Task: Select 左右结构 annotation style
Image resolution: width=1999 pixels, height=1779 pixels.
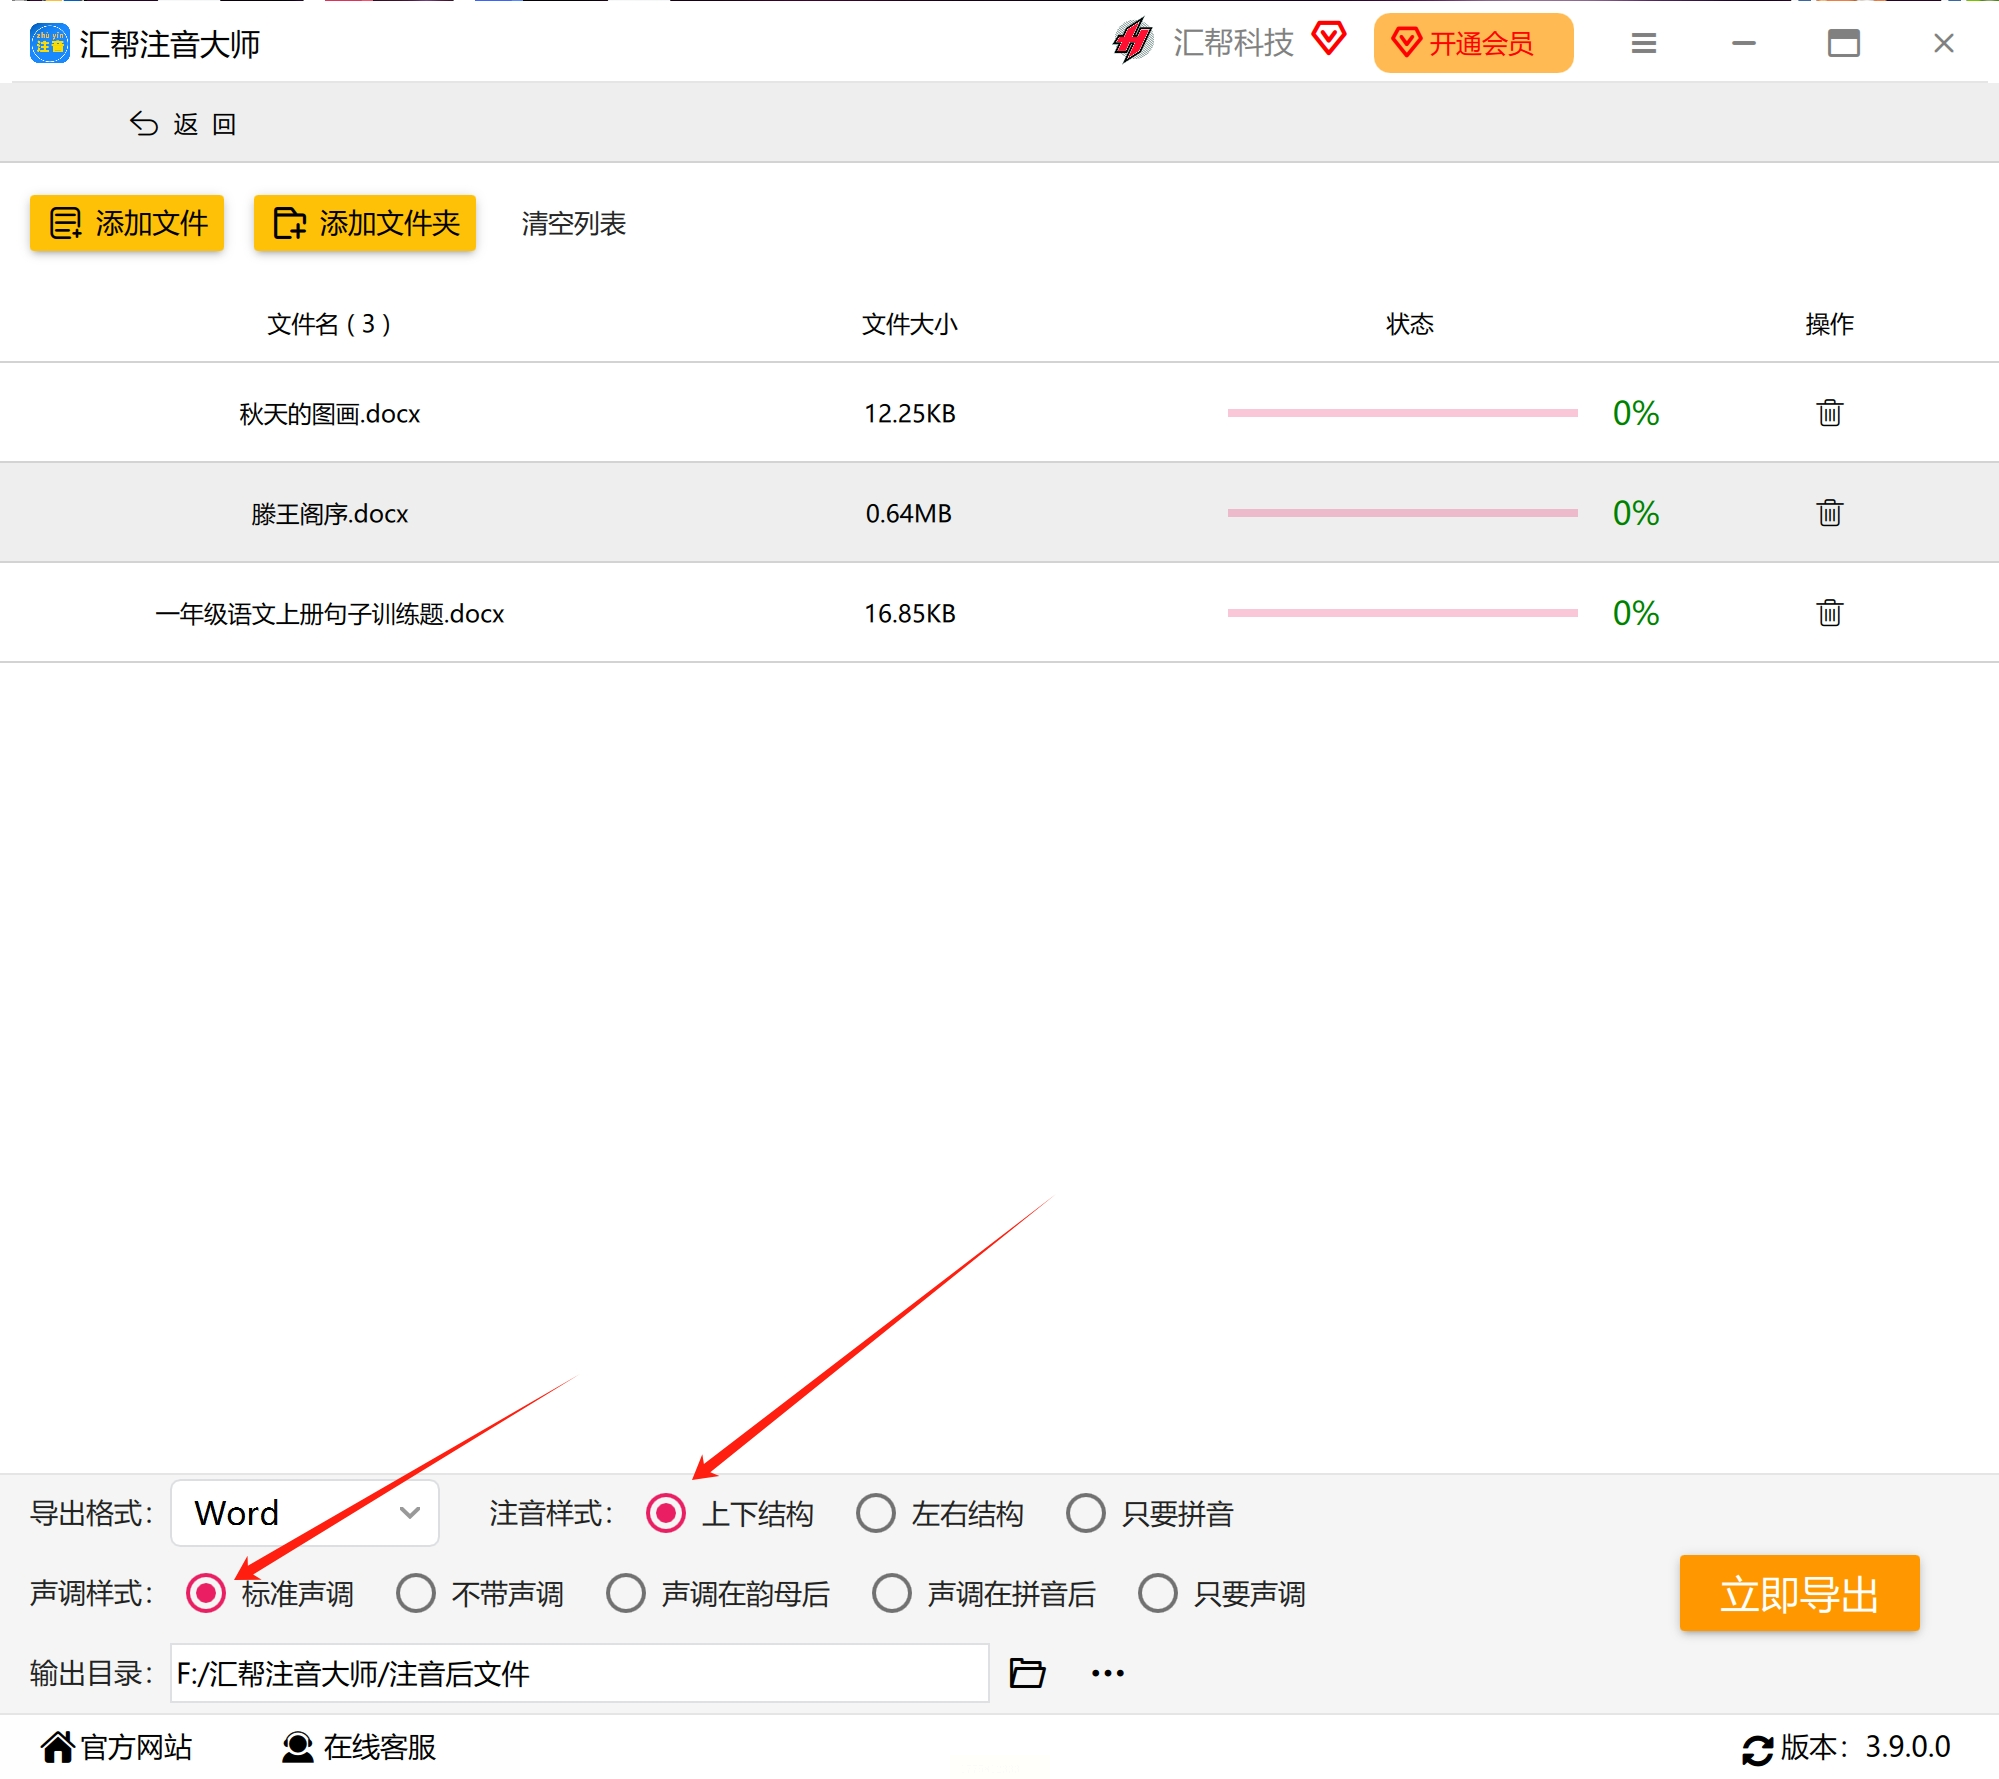Action: (x=876, y=1513)
